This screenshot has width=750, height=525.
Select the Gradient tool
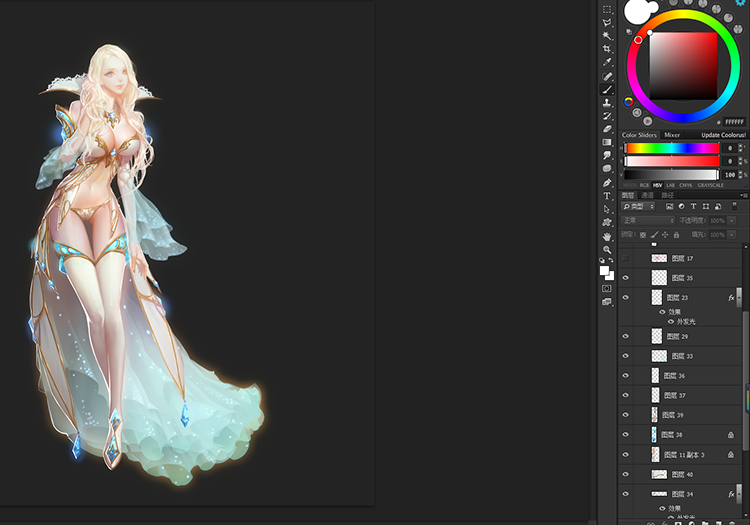click(x=607, y=142)
